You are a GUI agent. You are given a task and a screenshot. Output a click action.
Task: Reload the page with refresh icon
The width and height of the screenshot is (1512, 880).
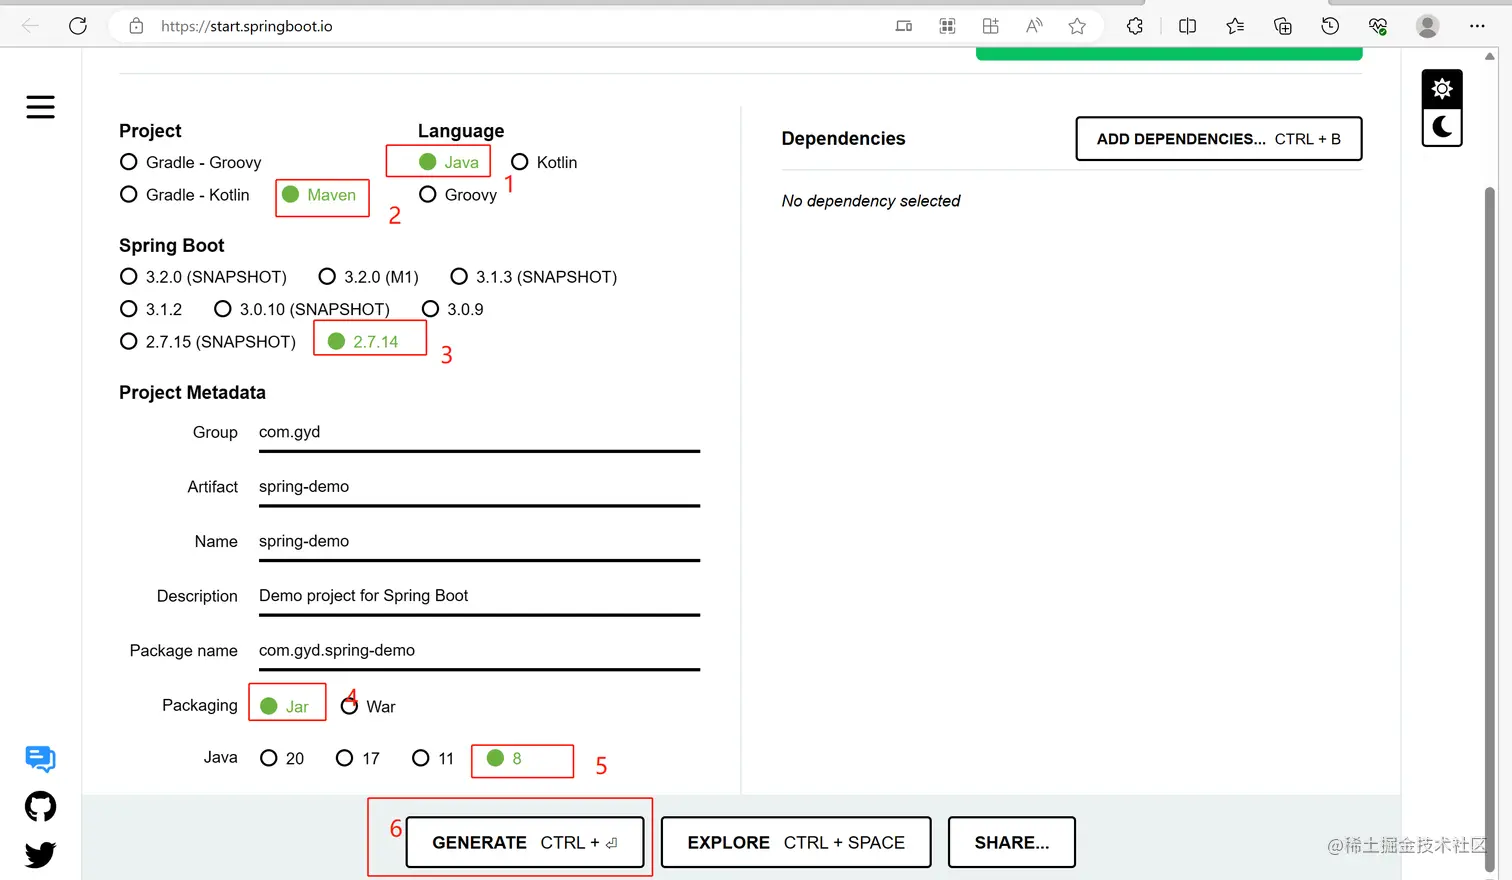tap(78, 26)
